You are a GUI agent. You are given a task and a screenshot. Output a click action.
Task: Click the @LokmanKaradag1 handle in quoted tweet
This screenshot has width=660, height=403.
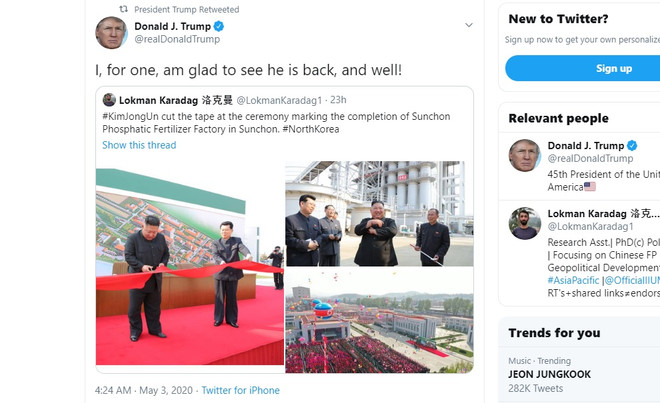279,100
